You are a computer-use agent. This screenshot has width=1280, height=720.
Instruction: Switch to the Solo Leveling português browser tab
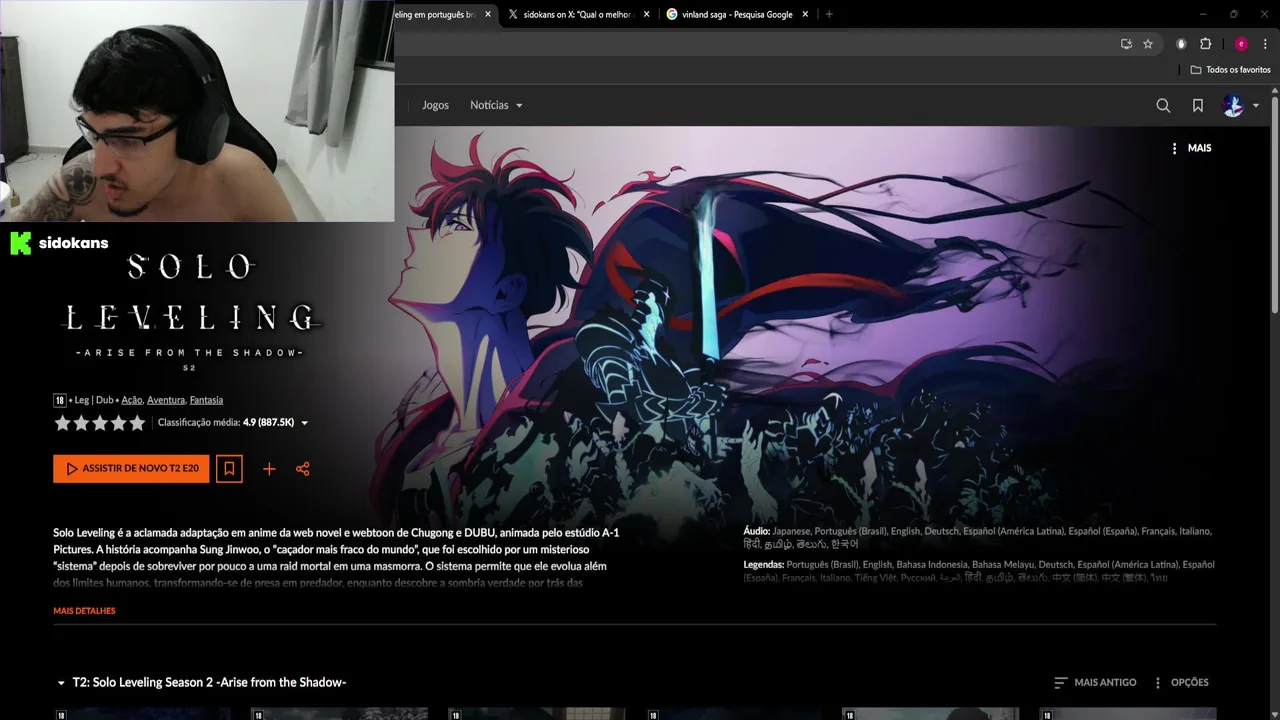434,14
